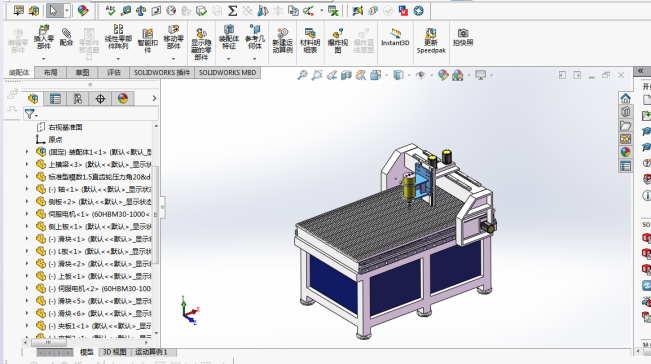This screenshot has height=364, width=651.
Task: Click the Bill of Materials (材料明细表) icon
Action: [310, 40]
